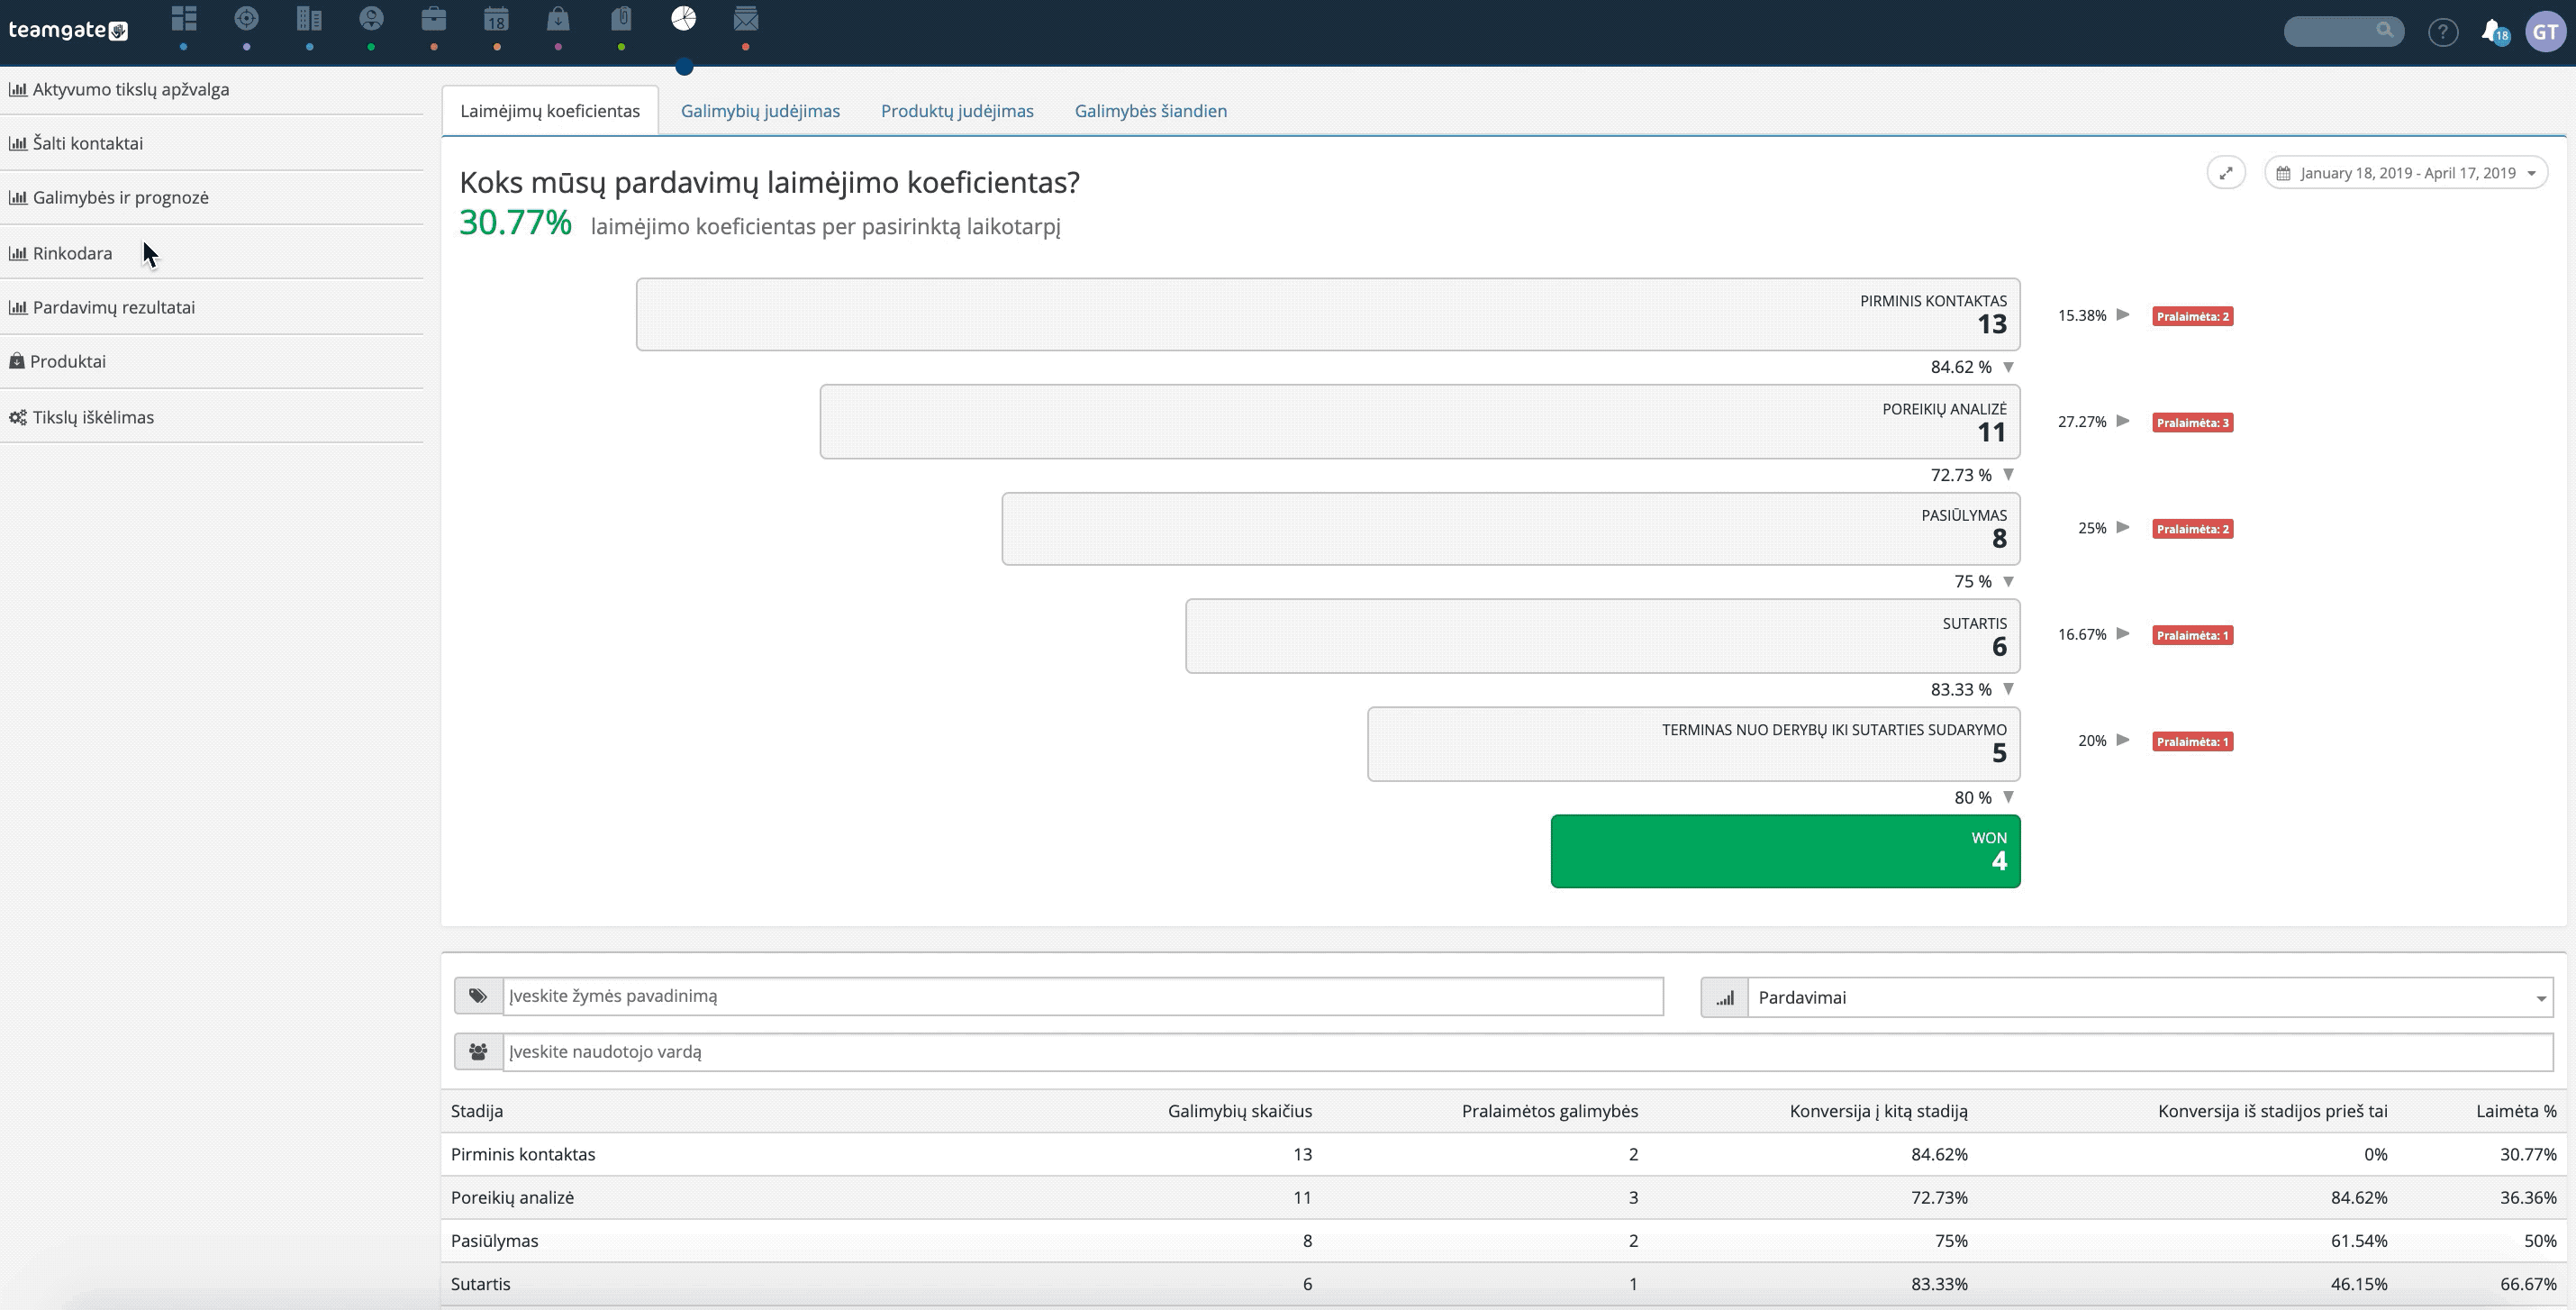This screenshot has width=2576, height=1310.
Task: Click the Pasiūlymas table row
Action: [x=1504, y=1240]
